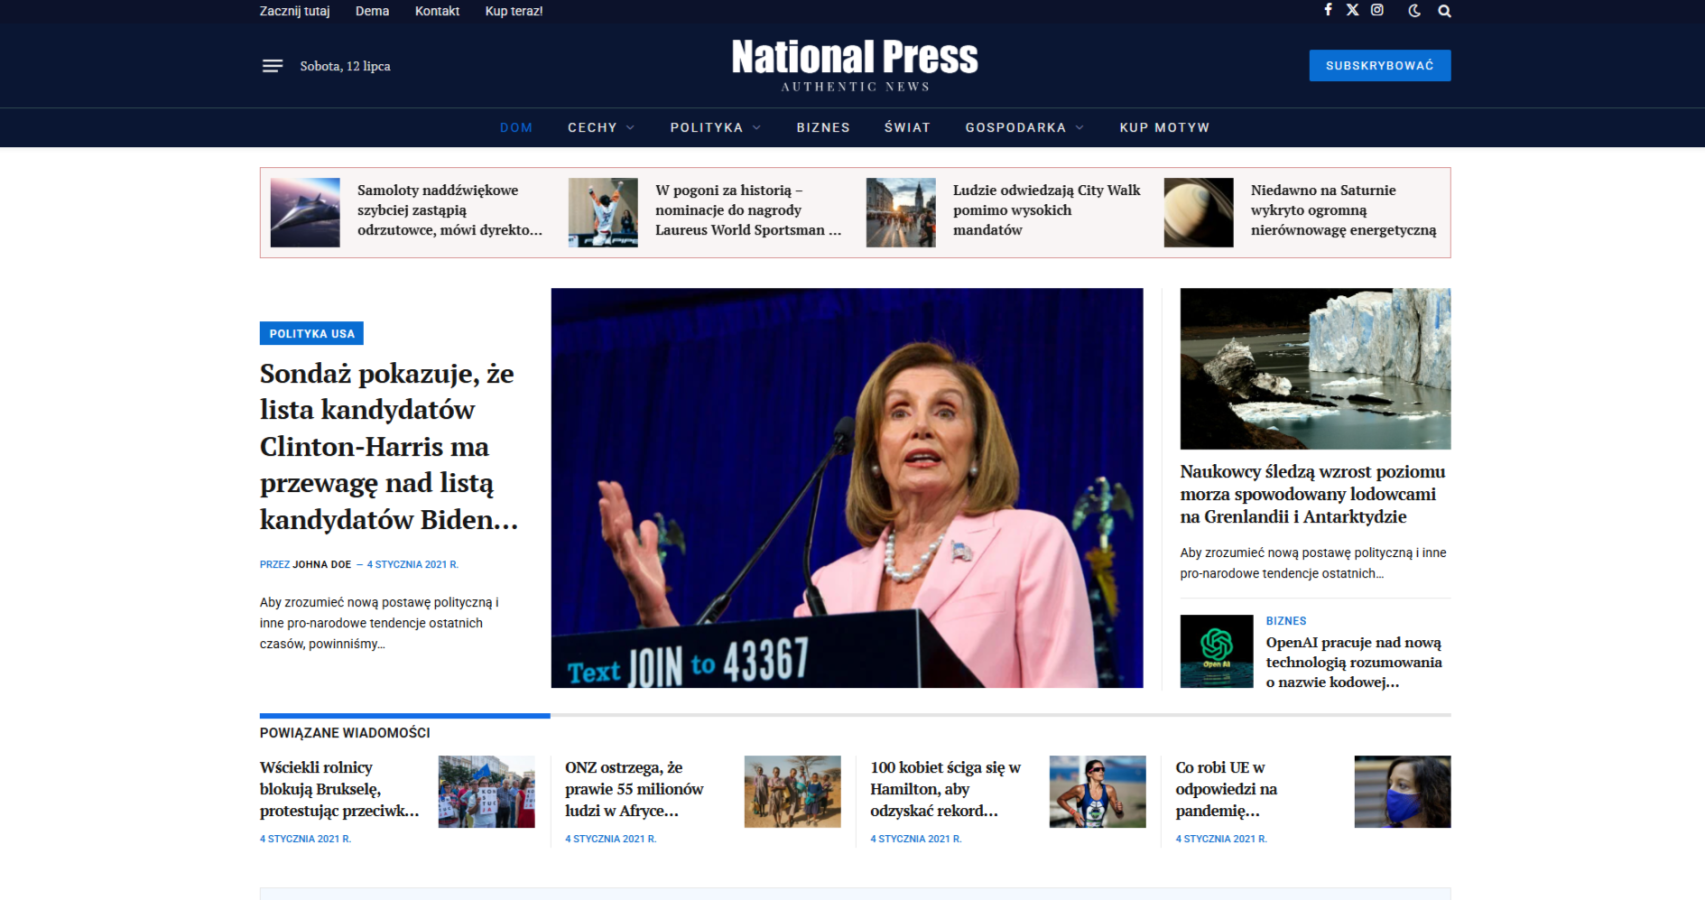The image size is (1705, 900).
Task: Select the BIZNES navigation item
Action: tap(823, 128)
